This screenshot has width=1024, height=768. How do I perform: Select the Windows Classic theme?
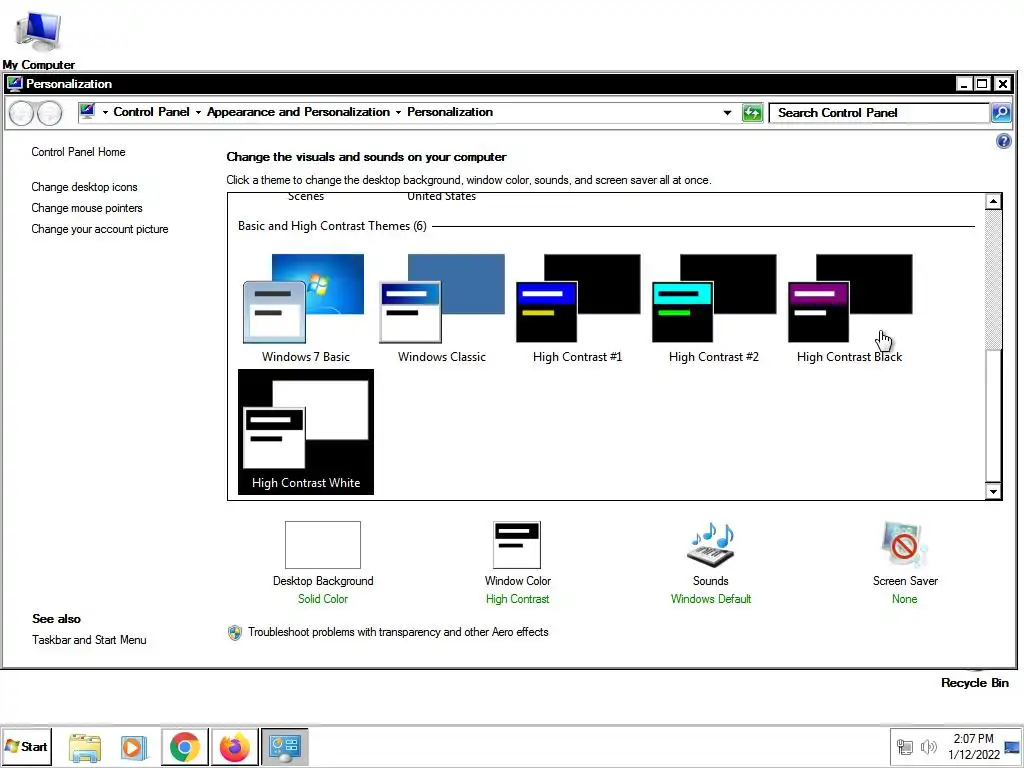[441, 308]
